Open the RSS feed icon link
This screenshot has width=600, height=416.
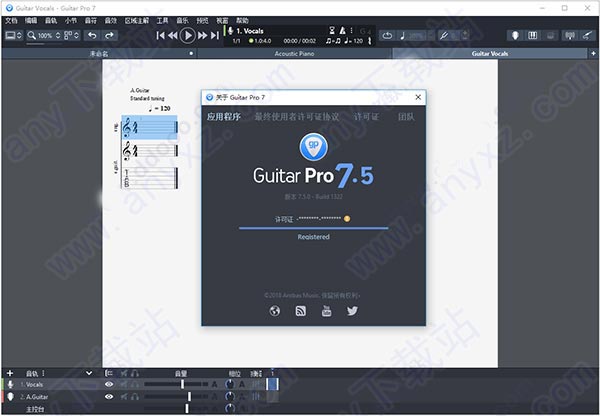pos(301,311)
